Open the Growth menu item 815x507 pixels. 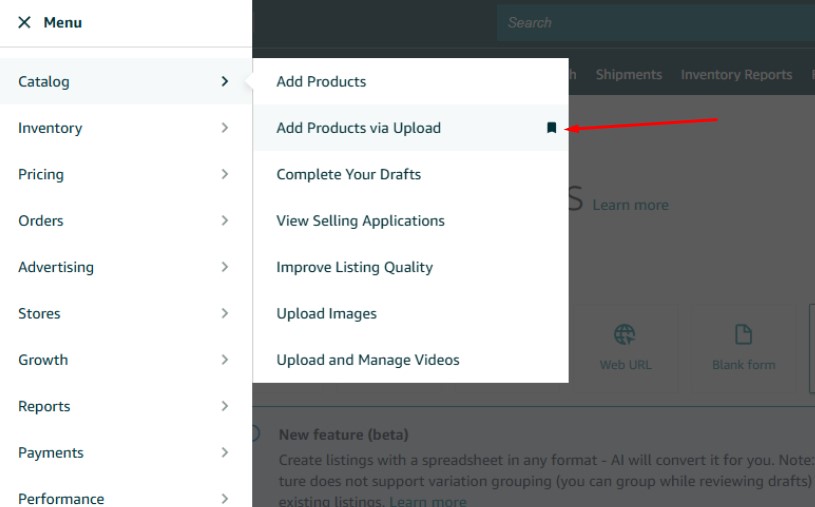coord(126,359)
